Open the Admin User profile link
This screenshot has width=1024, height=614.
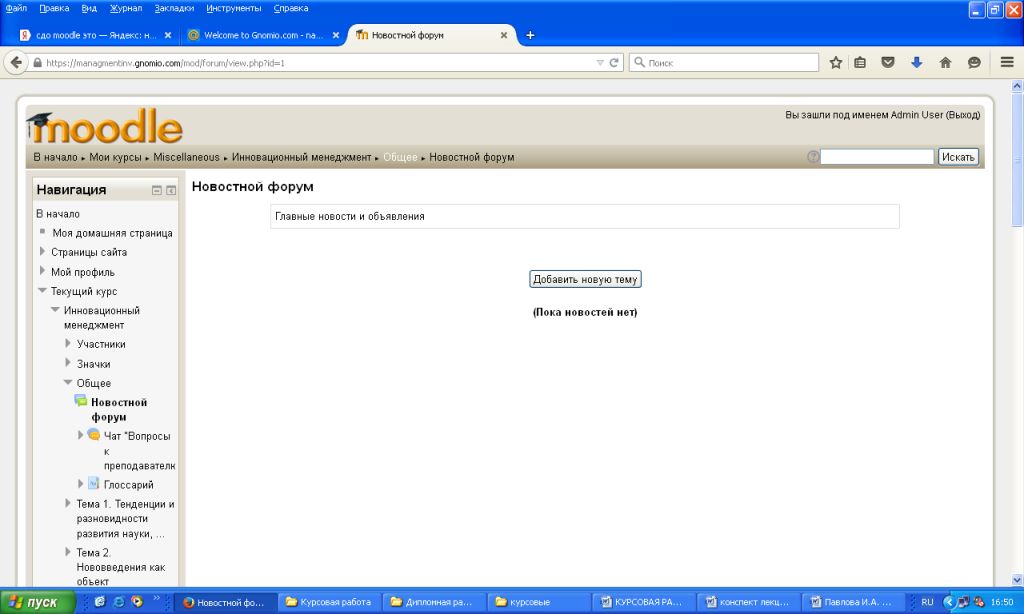917,115
